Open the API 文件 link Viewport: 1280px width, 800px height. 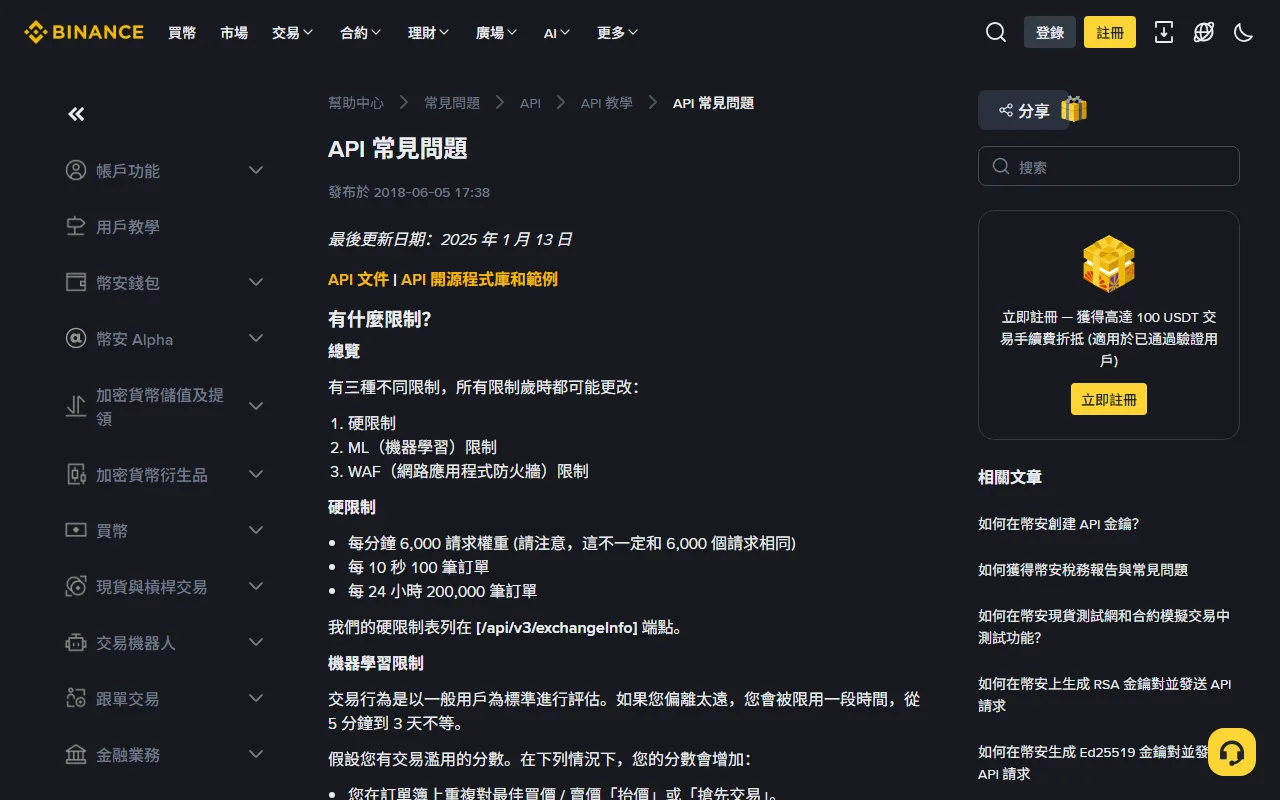[358, 279]
